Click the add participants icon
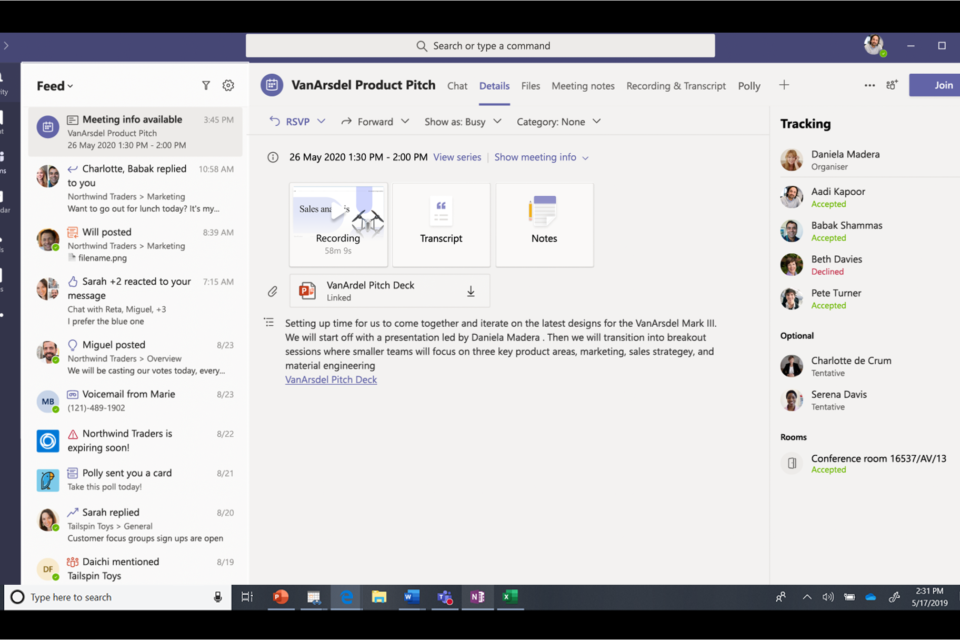960x640 pixels. point(892,85)
